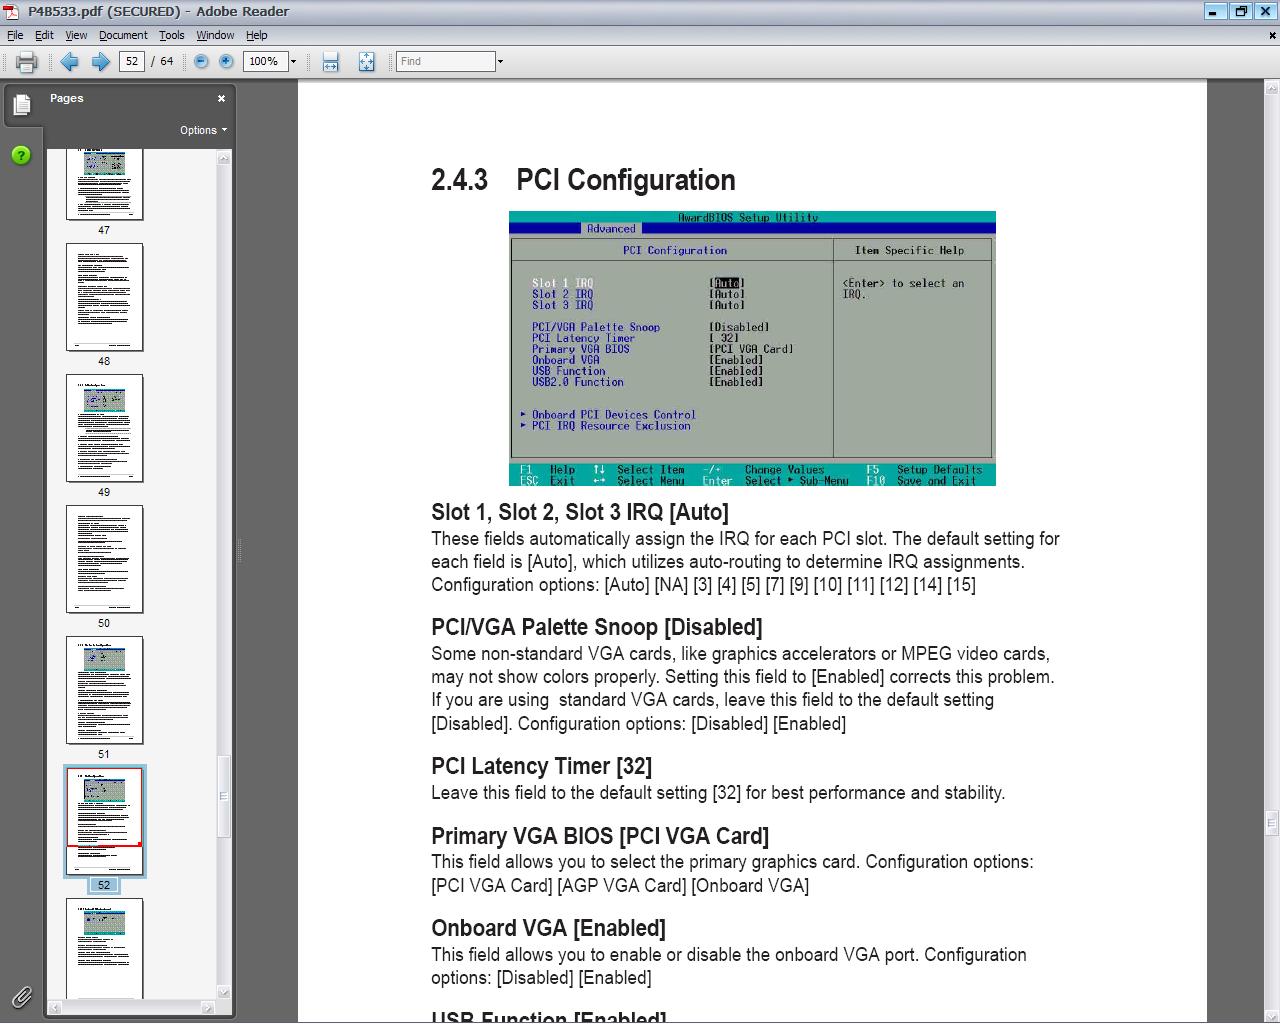Click the Print icon in toolbar
This screenshot has width=1280, height=1024.
point(27,62)
